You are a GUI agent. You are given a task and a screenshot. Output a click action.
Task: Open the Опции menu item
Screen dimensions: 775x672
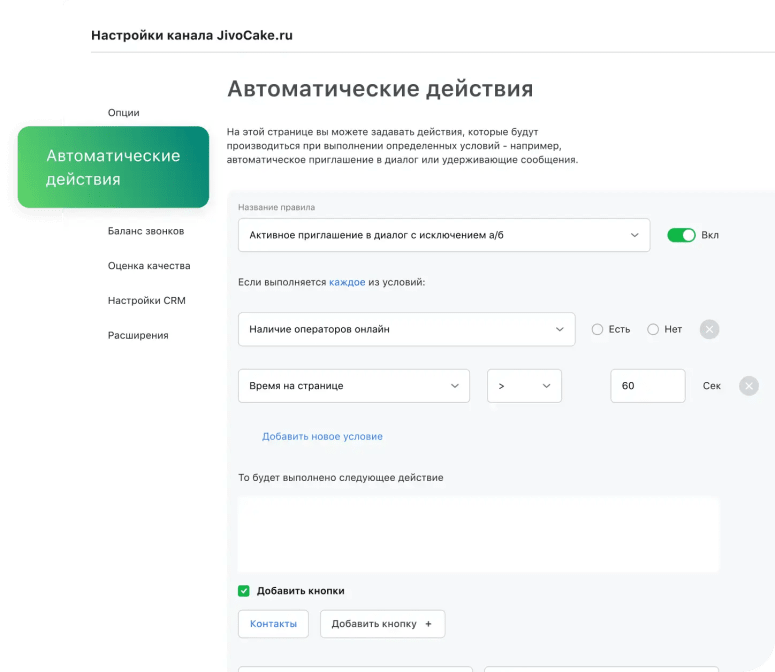[124, 113]
